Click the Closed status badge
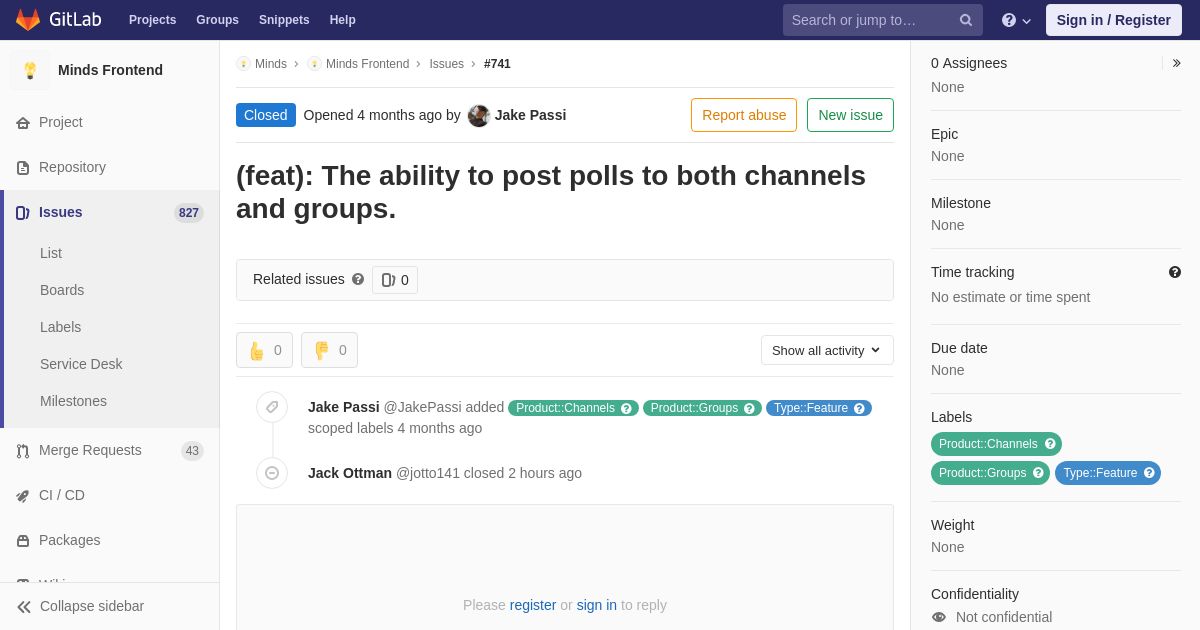 click(x=266, y=115)
